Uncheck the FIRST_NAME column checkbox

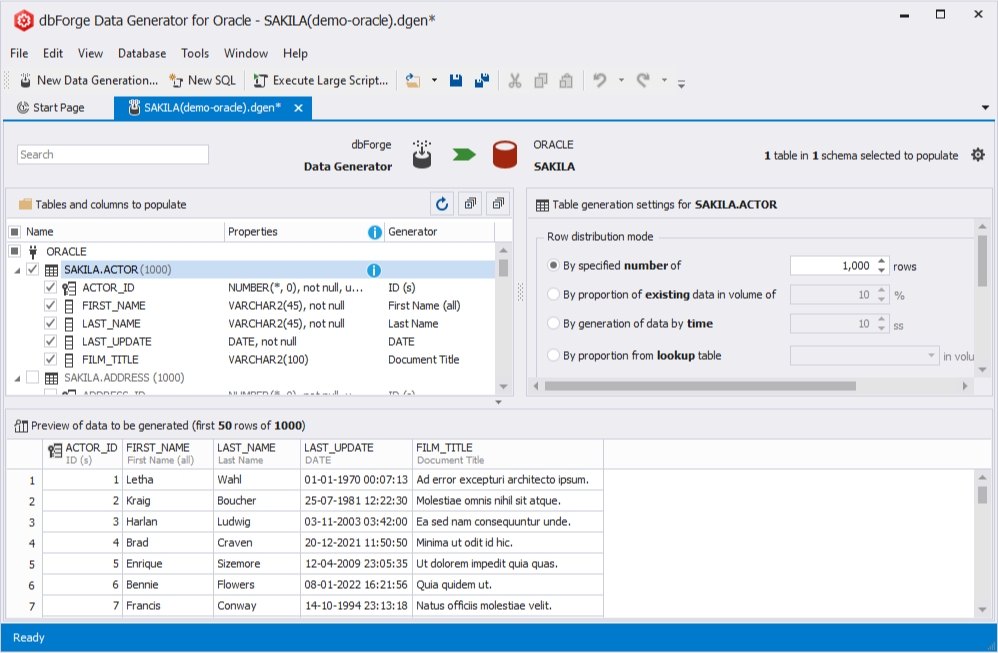click(50, 305)
